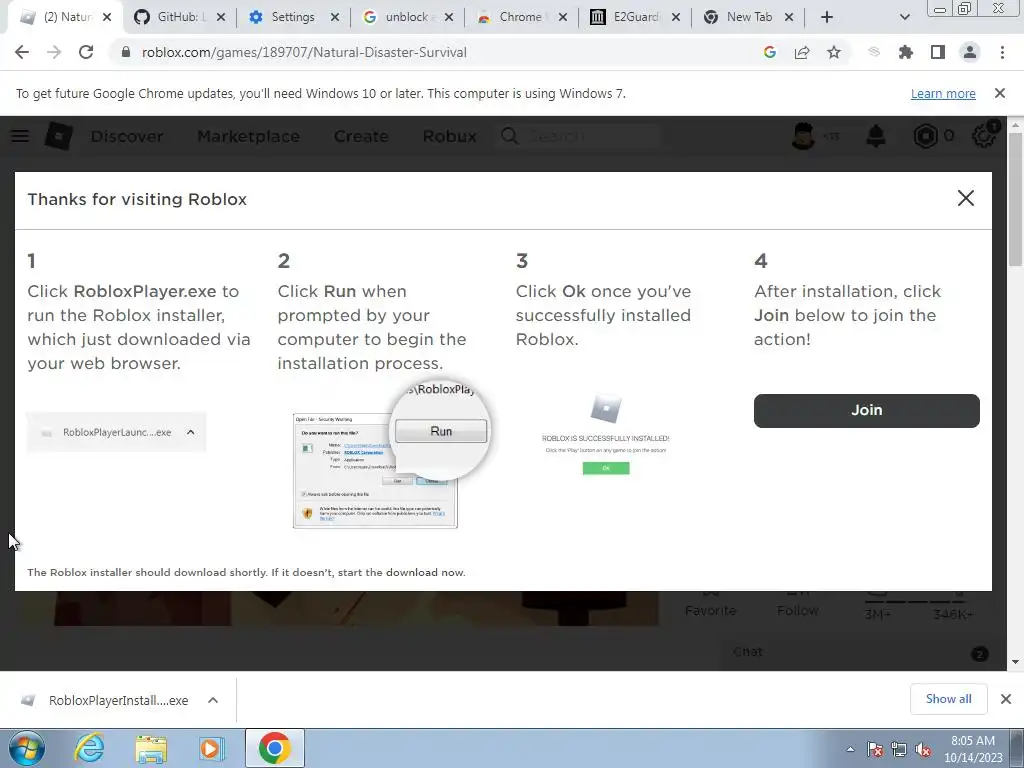The width and height of the screenshot is (1024, 768).
Task: Open a new tab with plus button
Action: 827,17
